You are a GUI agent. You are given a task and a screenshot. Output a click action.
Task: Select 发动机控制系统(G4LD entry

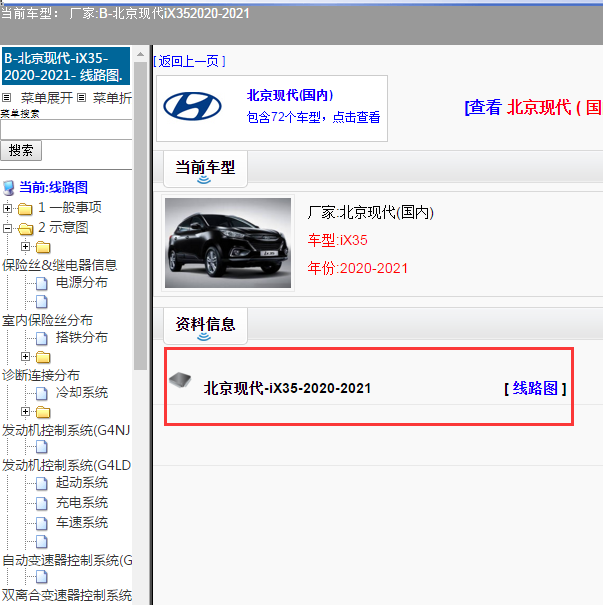coord(66,465)
